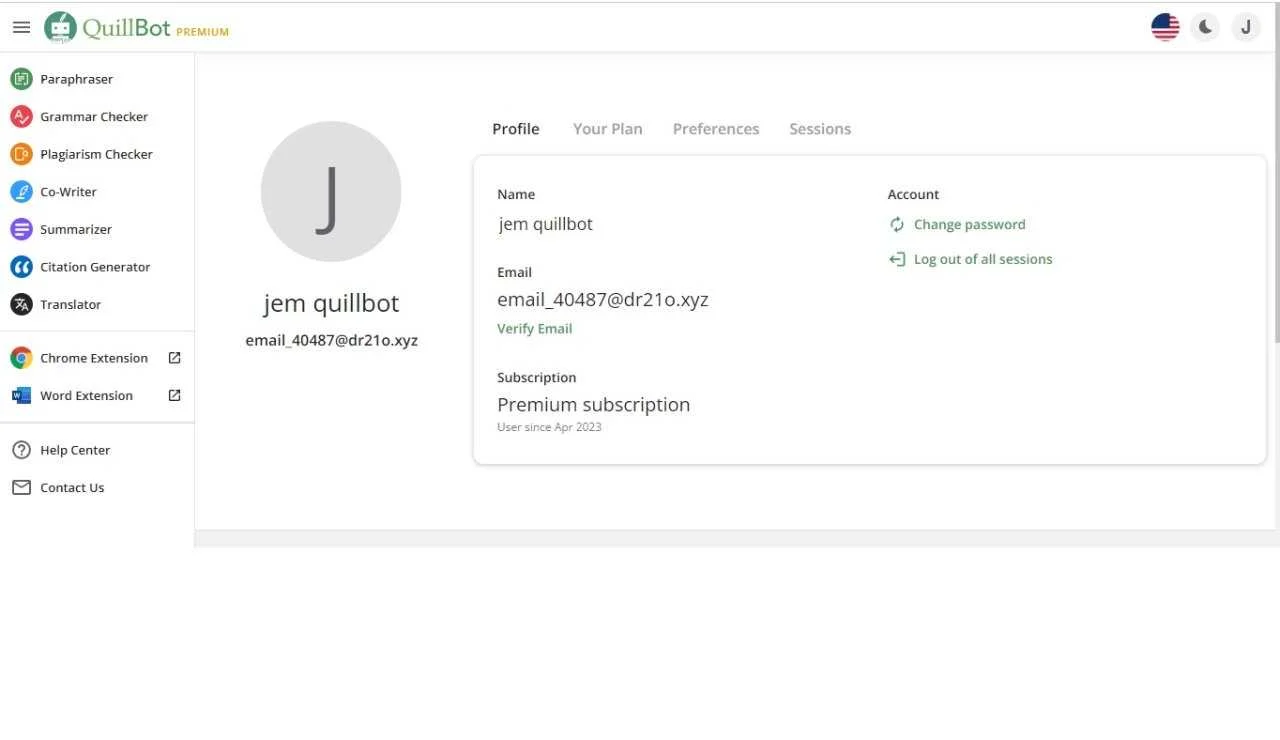Toggle dark mode with the moon icon
This screenshot has height=740, width=1280.
1206,27
